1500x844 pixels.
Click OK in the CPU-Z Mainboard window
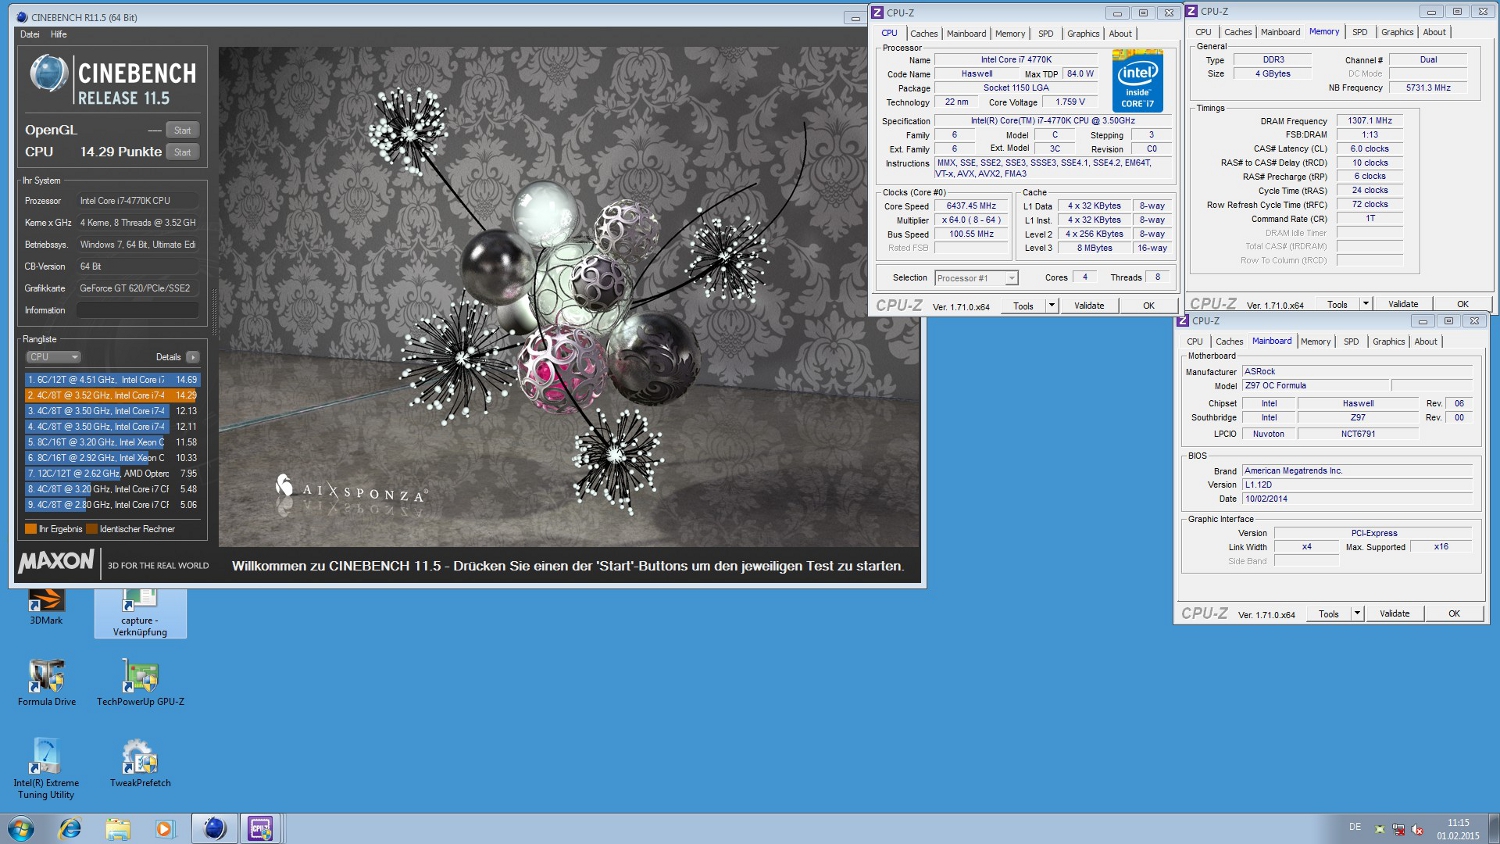pos(1454,614)
